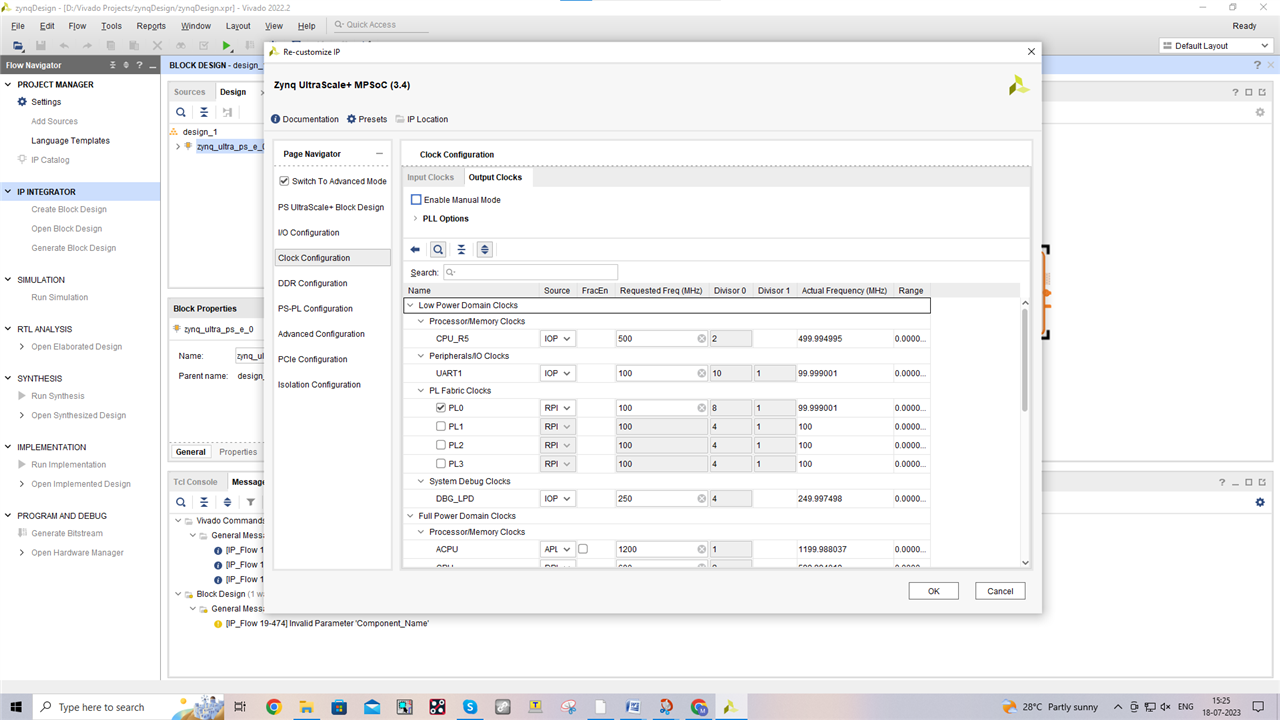Open Skype from the Windows taskbar
Image resolution: width=1280 pixels, height=720 pixels.
[x=469, y=707]
